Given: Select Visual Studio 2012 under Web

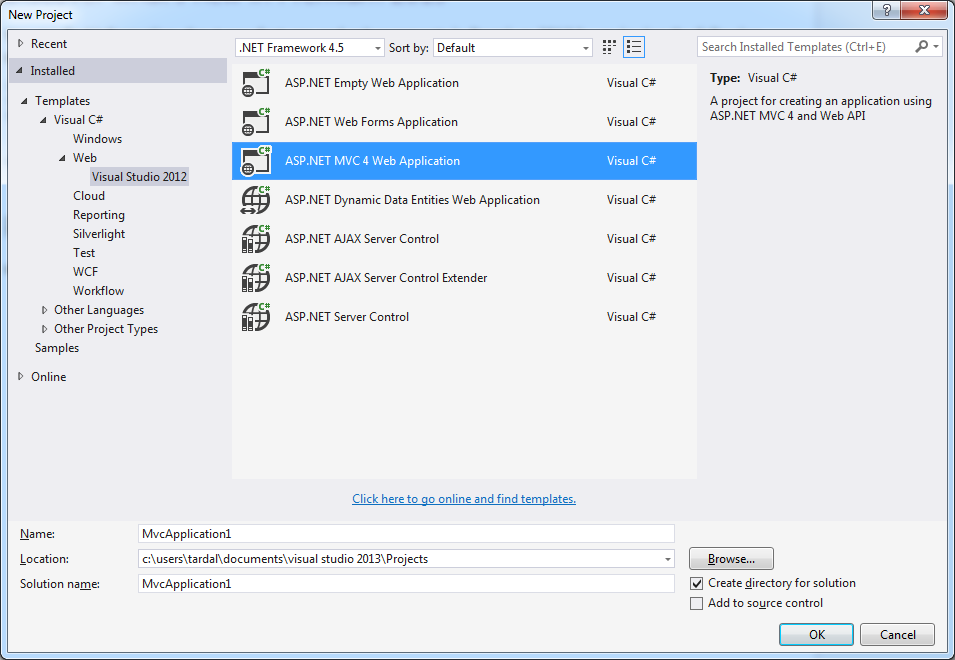Looking at the screenshot, I should click(138, 176).
